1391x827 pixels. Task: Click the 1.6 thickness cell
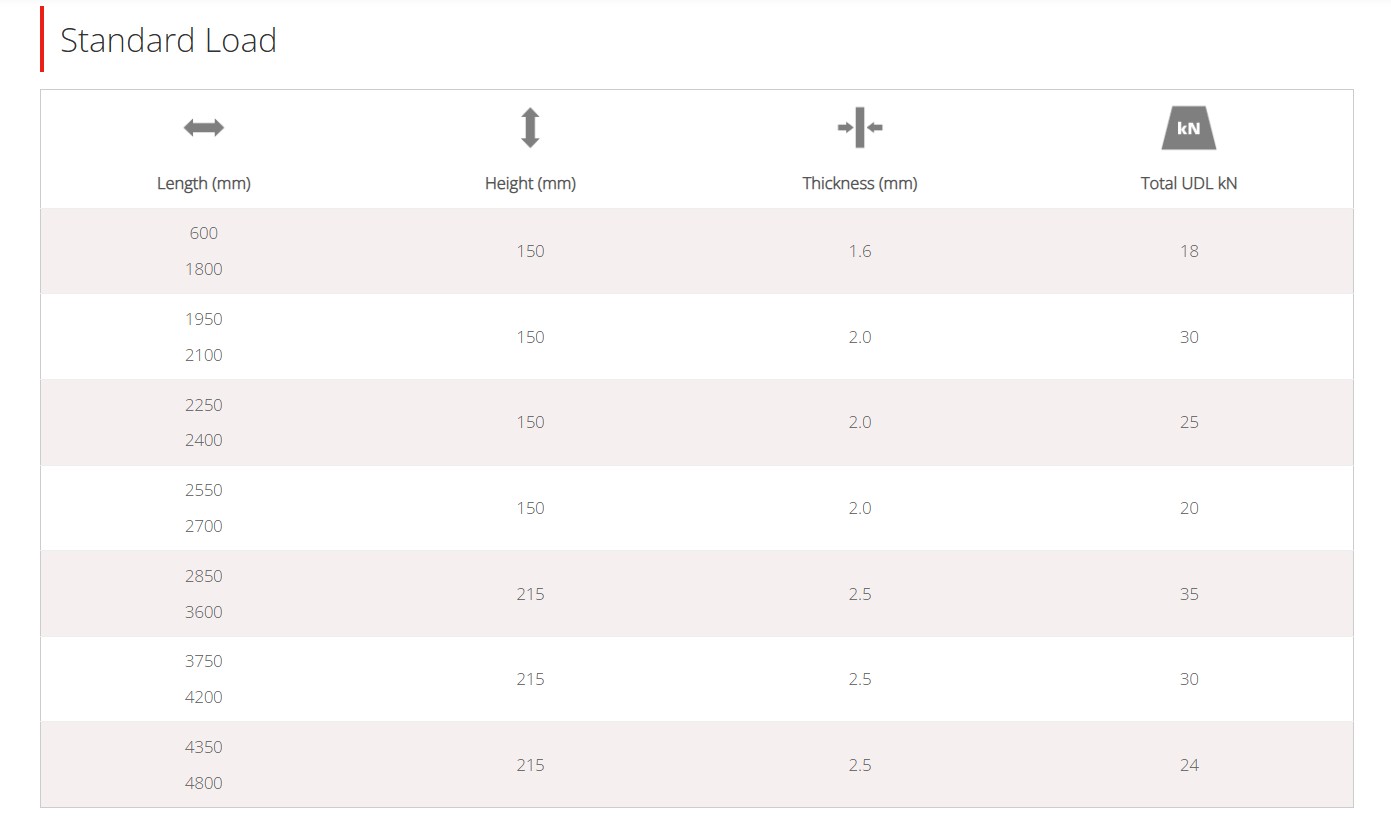point(860,251)
